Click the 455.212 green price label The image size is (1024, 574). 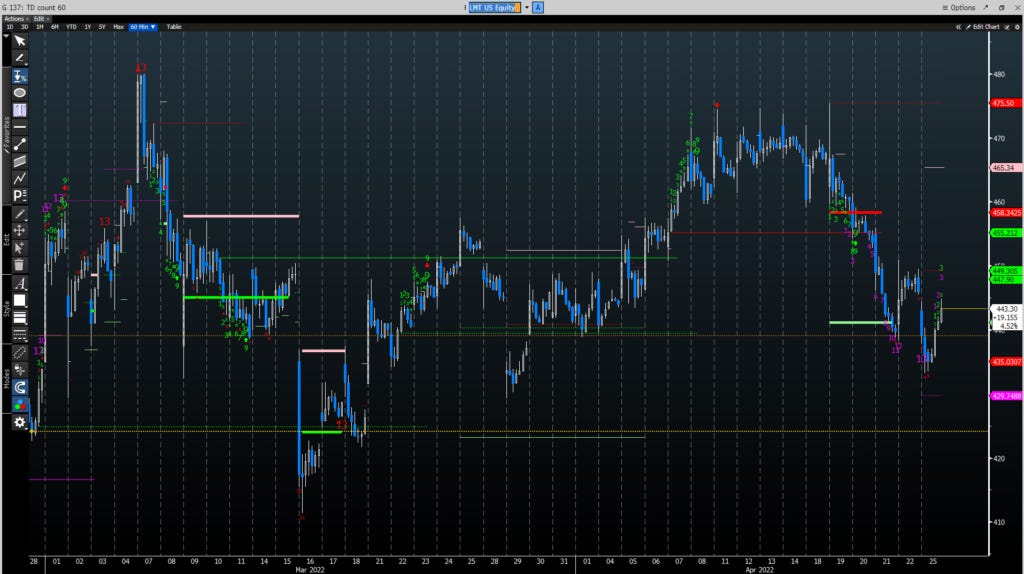coord(1006,233)
